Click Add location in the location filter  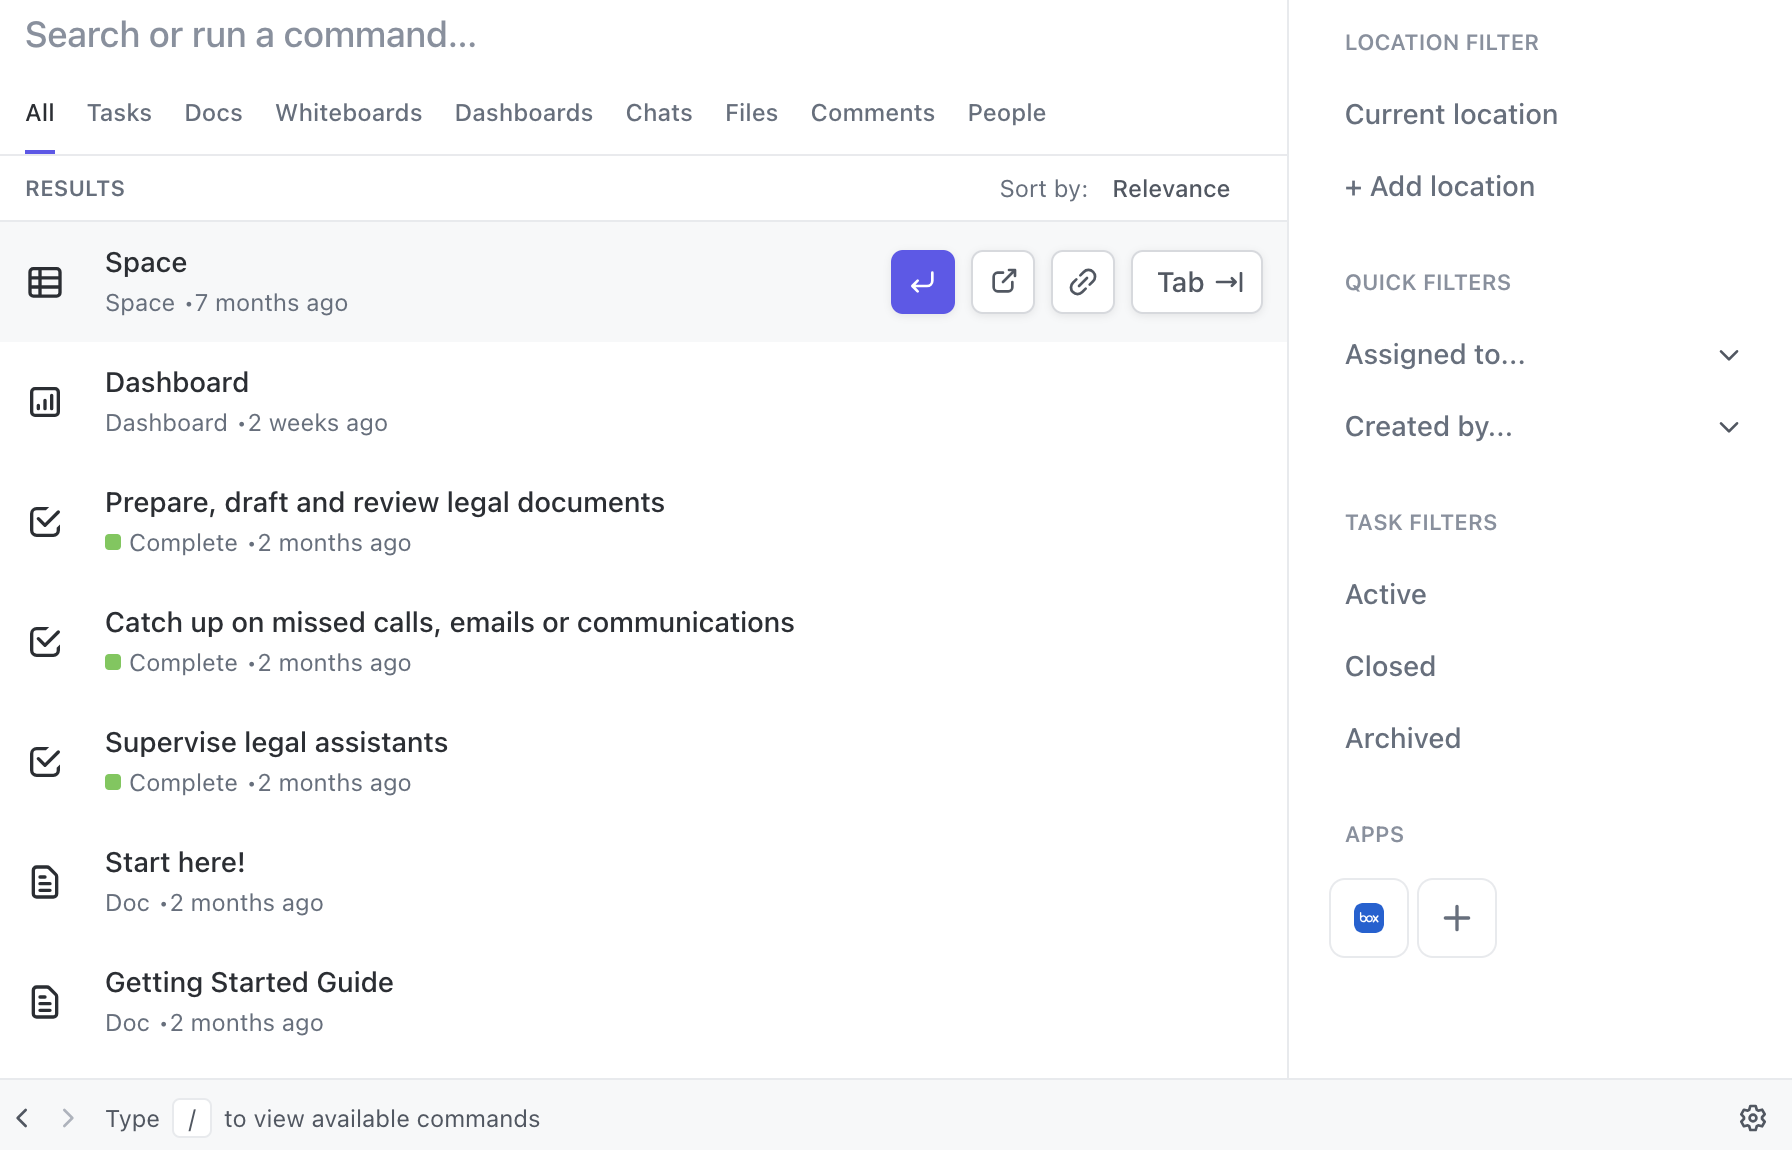1439,186
